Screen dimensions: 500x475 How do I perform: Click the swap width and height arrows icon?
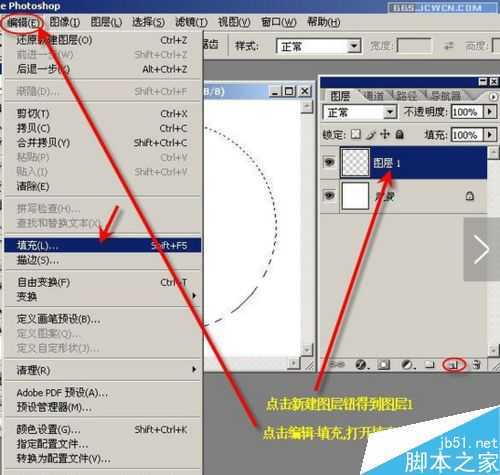click(x=449, y=46)
